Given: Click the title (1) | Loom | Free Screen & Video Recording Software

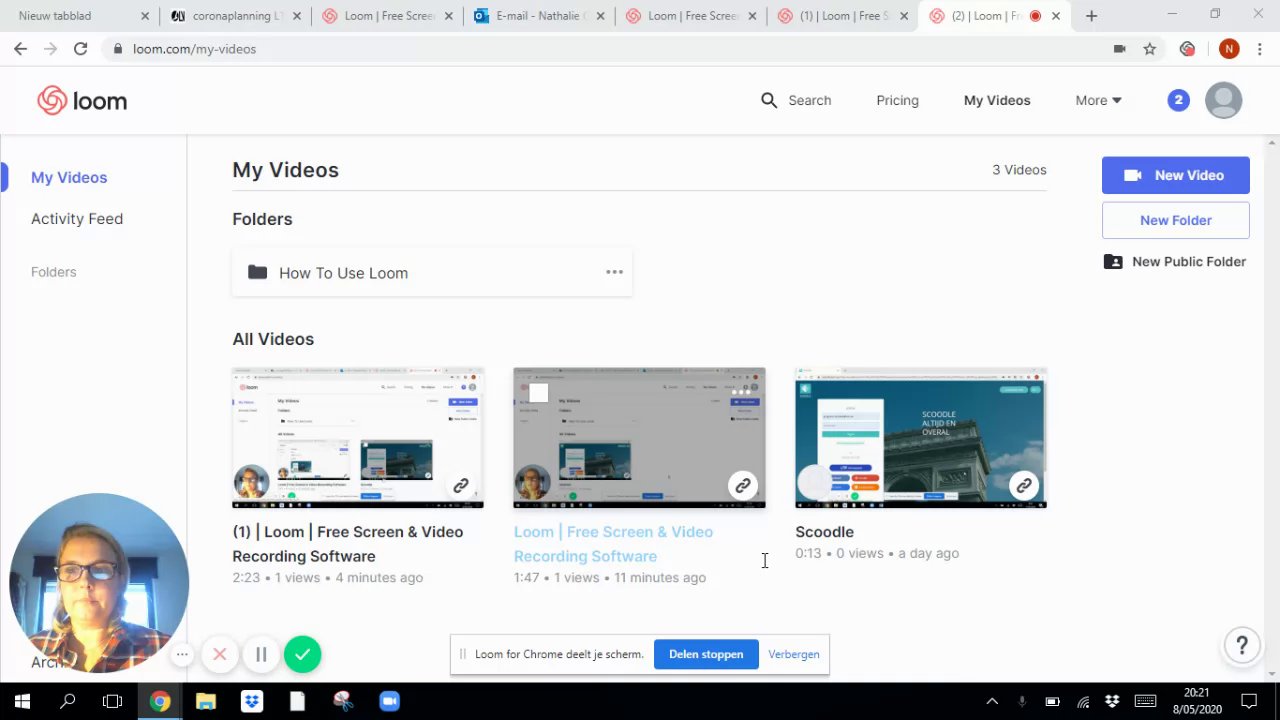Looking at the screenshot, I should tap(348, 544).
